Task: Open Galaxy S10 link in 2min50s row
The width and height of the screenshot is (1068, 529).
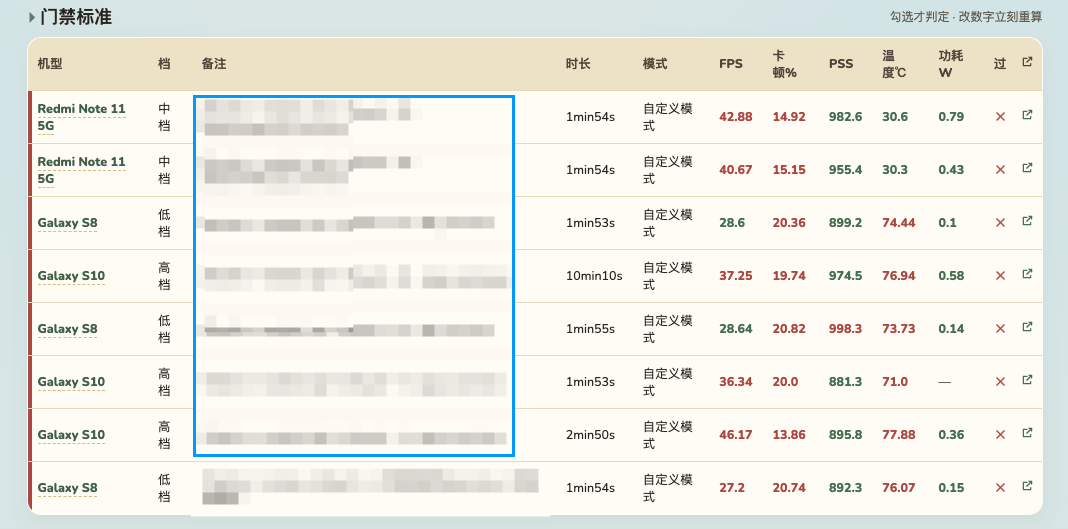Action: coord(71,436)
